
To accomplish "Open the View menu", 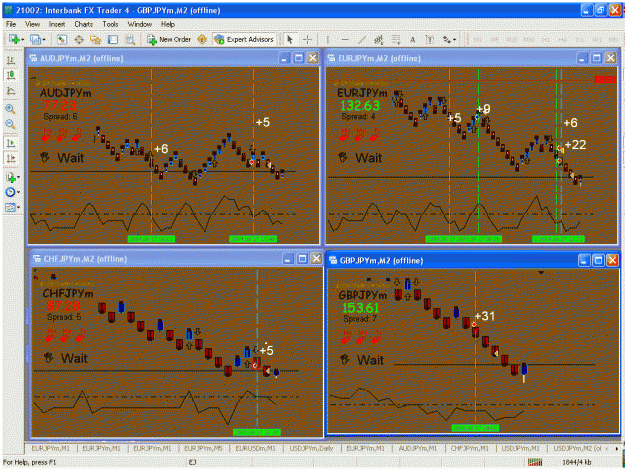I will (32, 24).
